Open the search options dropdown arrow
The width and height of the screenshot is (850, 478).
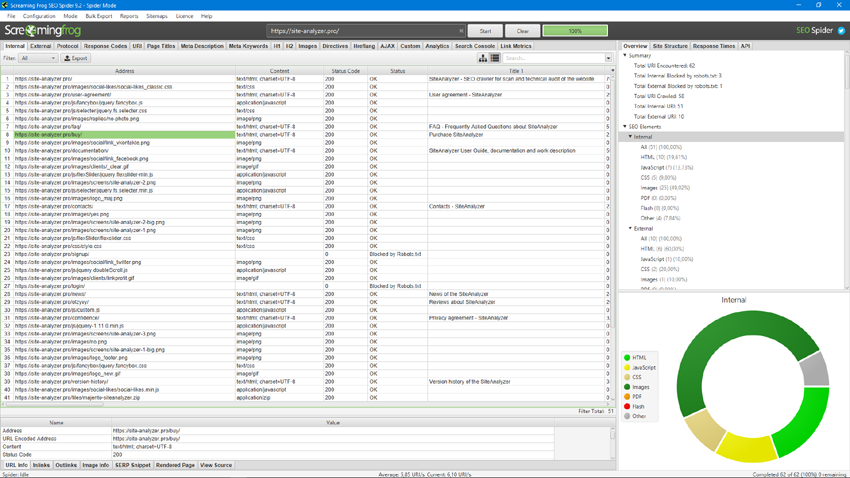608,58
